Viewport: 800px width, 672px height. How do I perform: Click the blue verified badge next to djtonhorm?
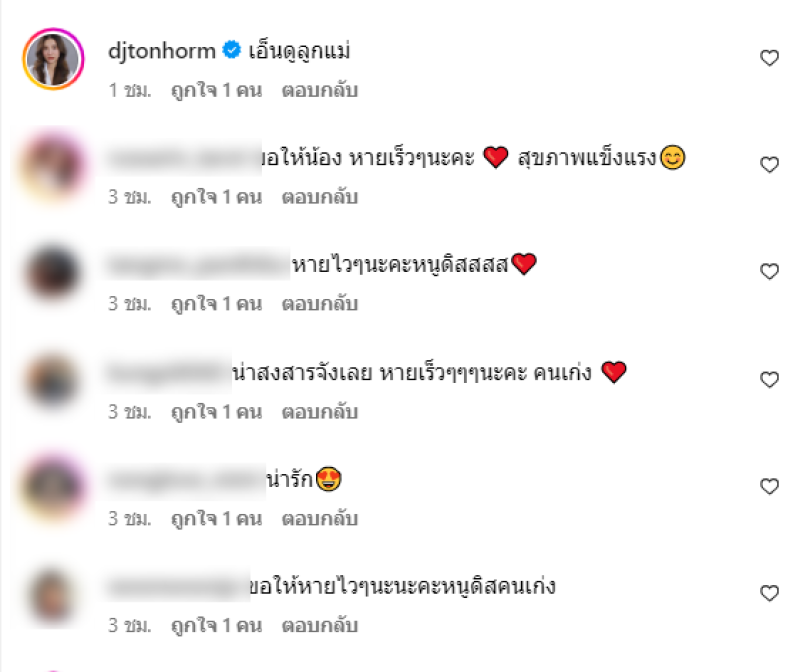pyautogui.click(x=232, y=50)
